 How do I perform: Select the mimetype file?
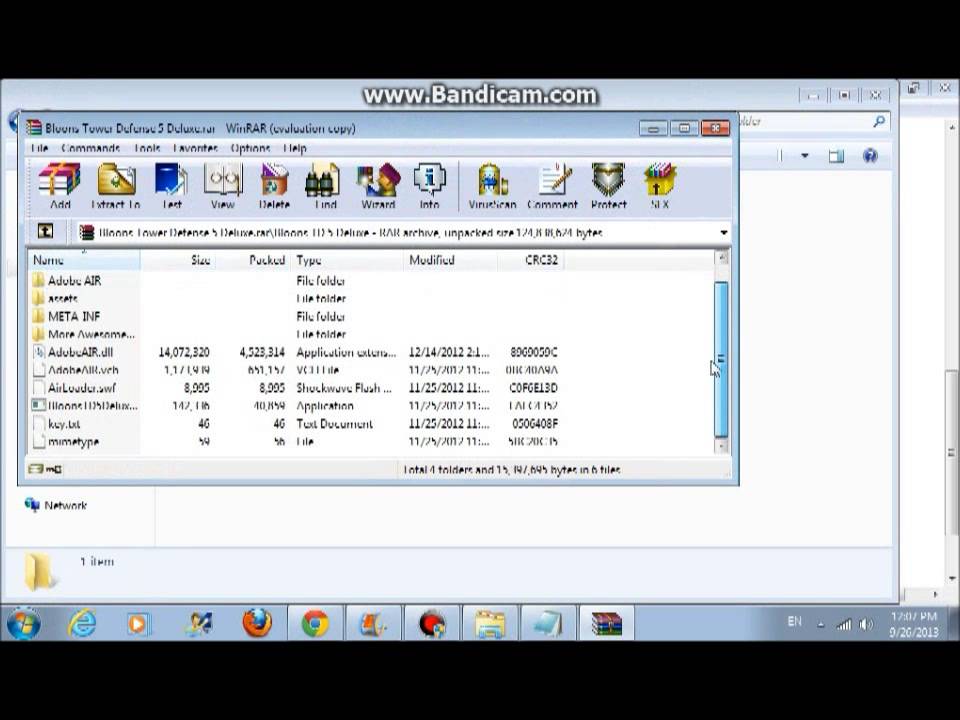pos(66,441)
